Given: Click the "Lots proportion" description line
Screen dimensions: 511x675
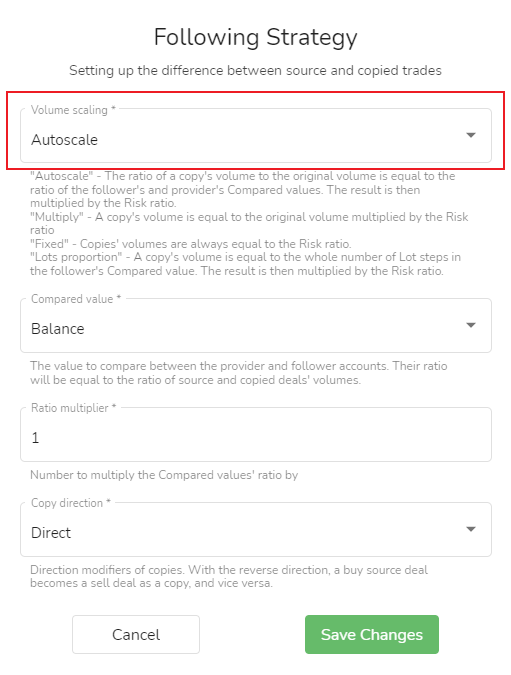Looking at the screenshot, I should (x=245, y=264).
